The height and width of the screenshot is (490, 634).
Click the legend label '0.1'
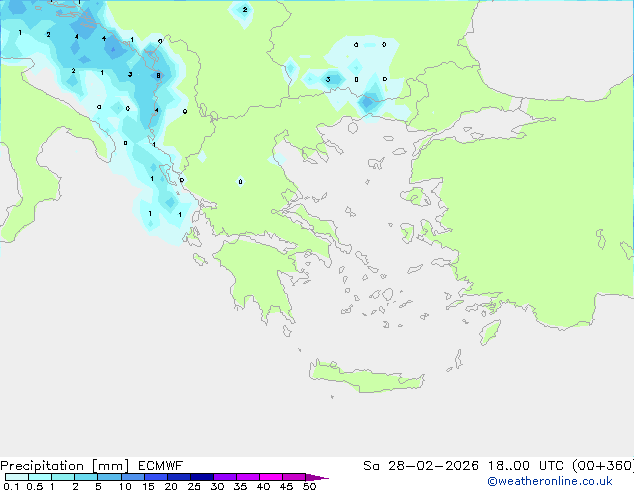pos(11,486)
